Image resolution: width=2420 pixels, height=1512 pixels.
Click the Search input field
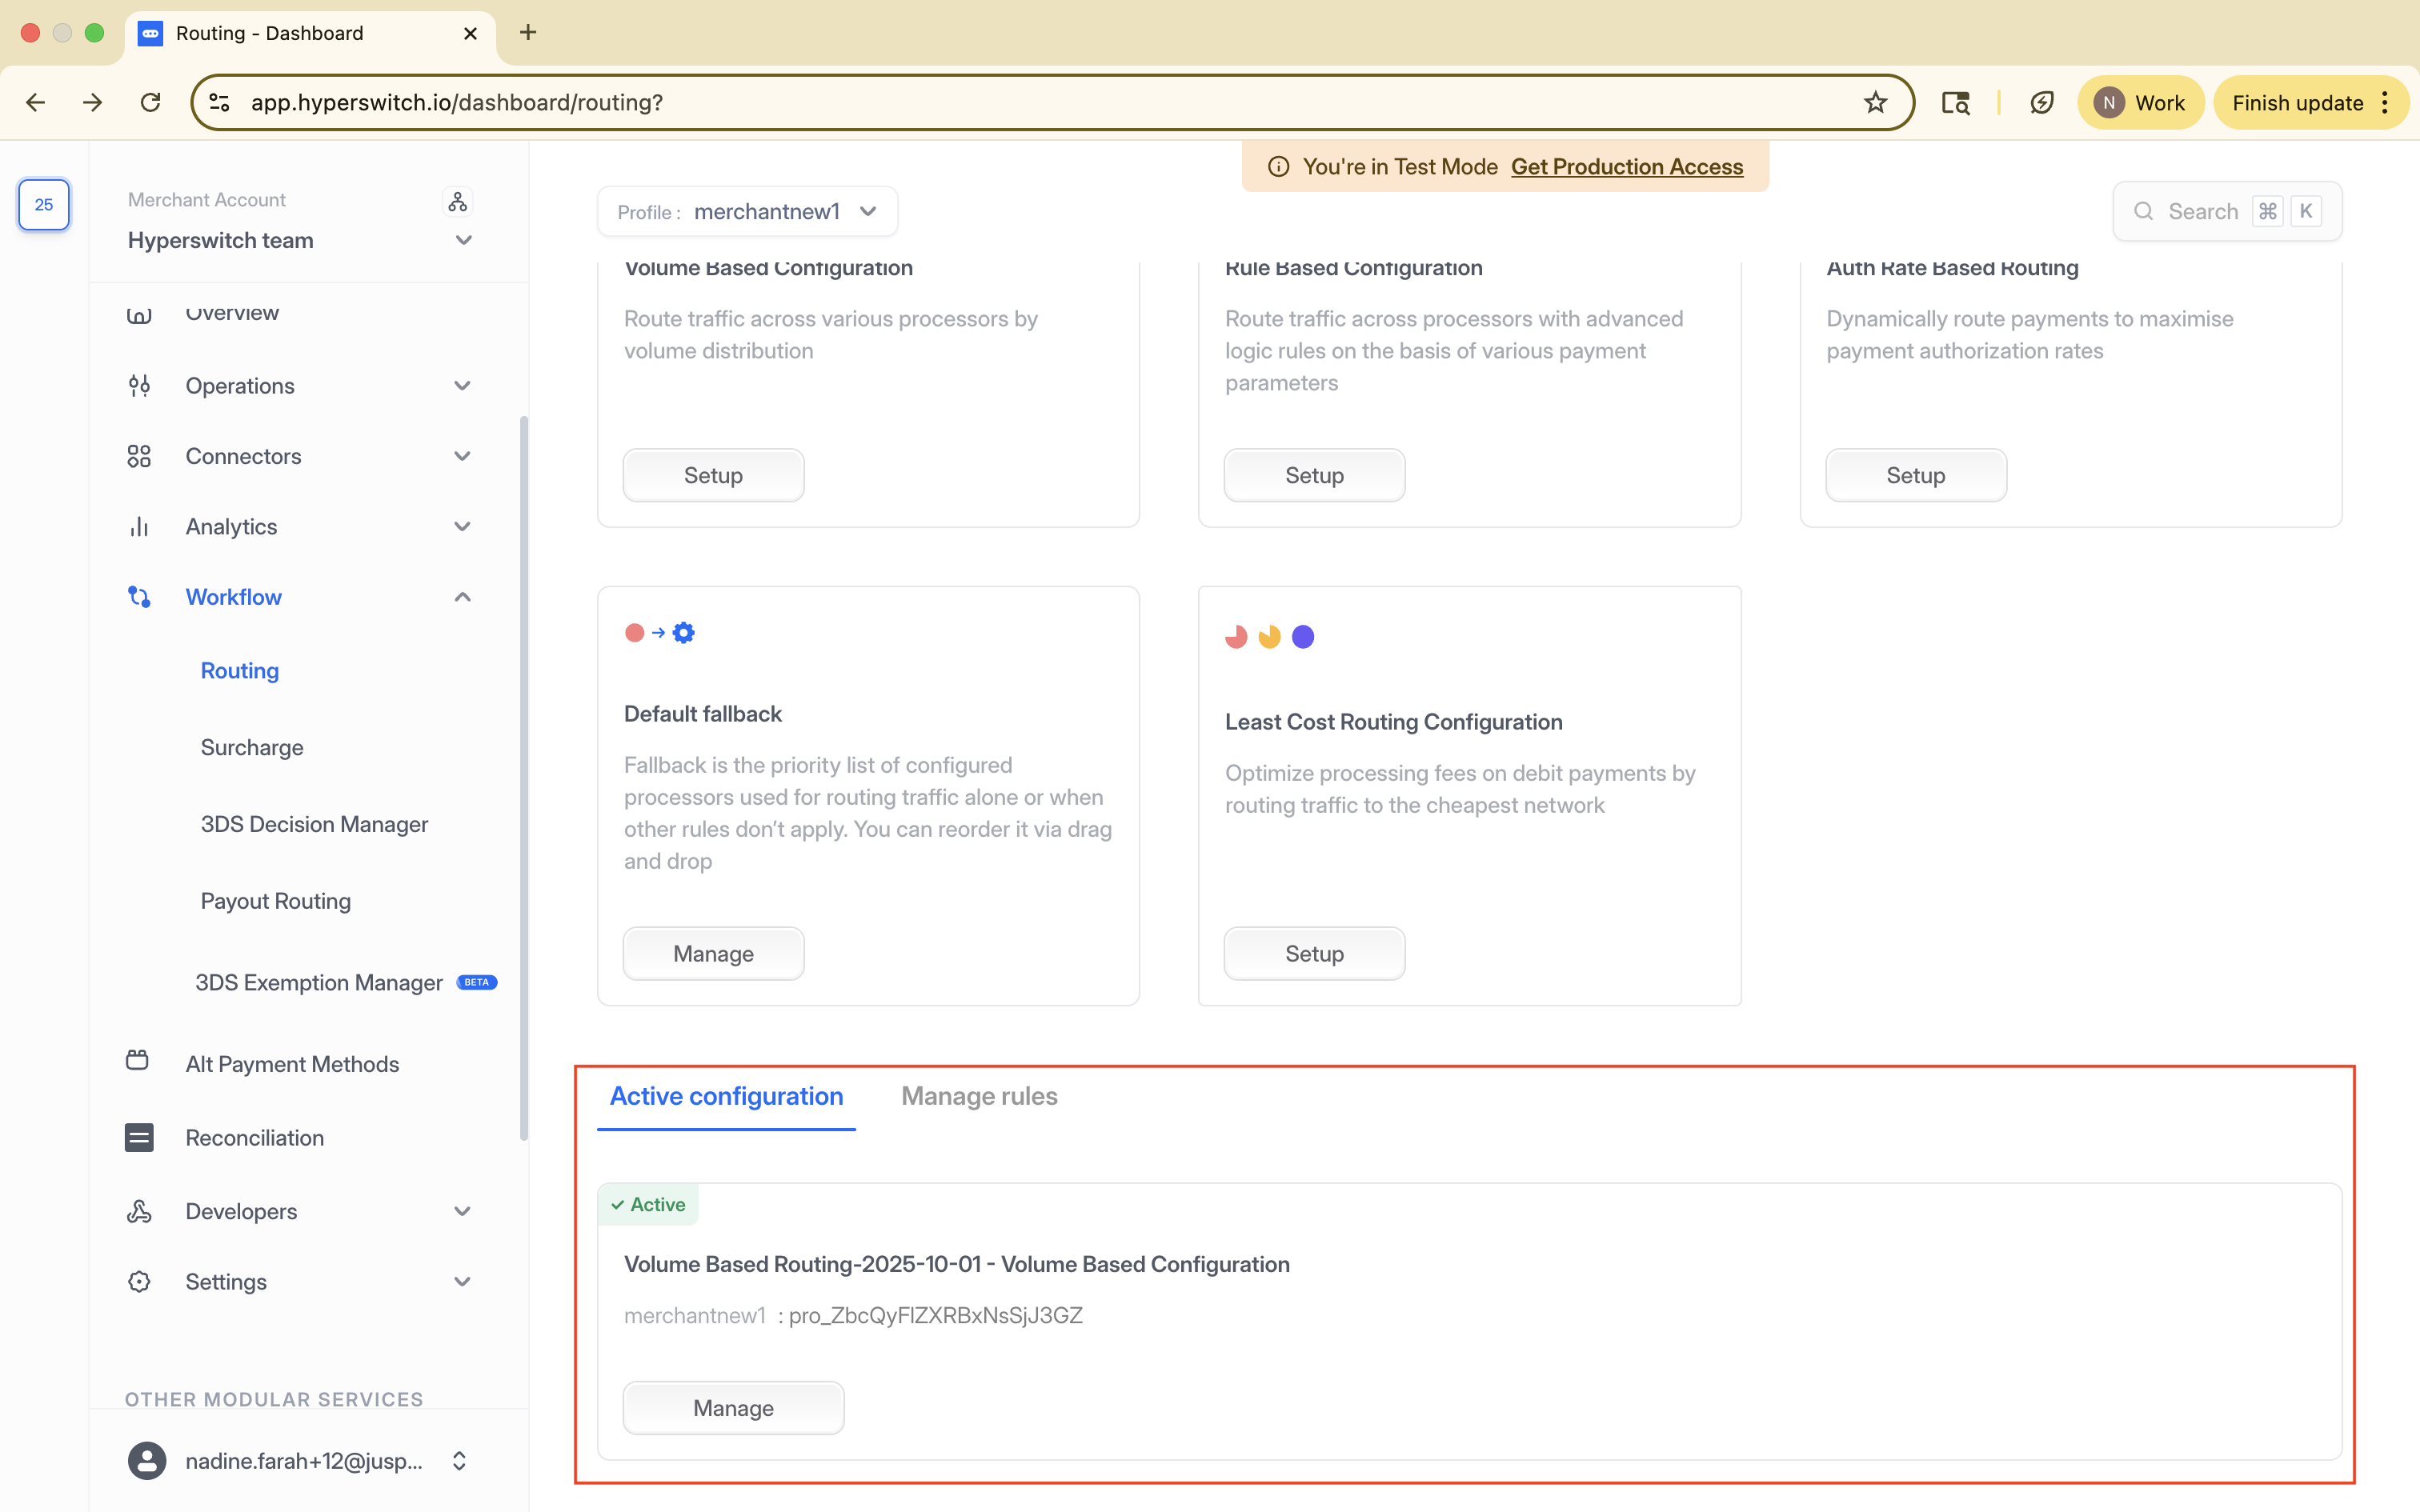[2202, 212]
